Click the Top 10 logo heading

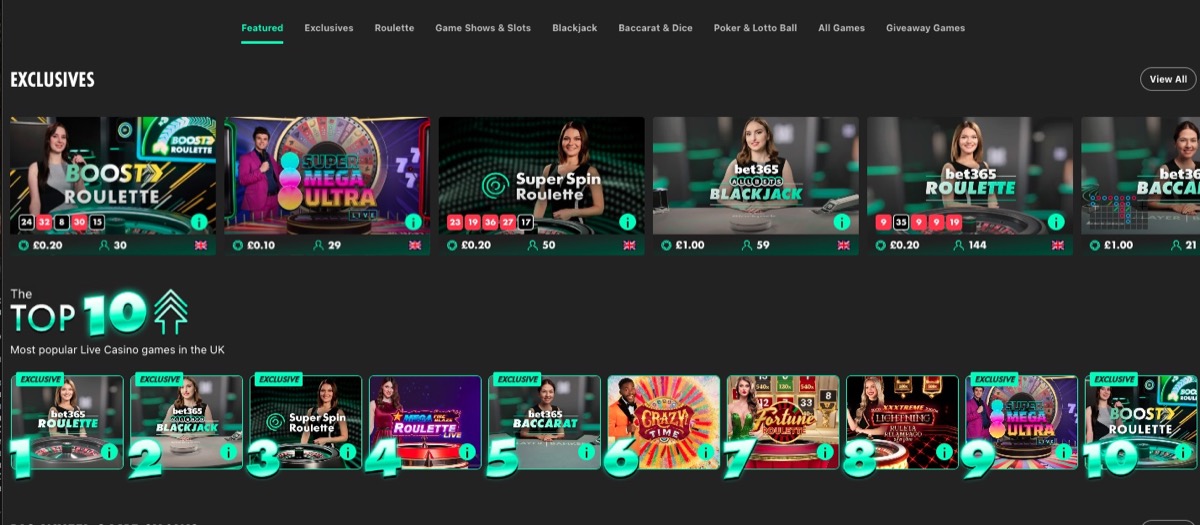point(98,313)
